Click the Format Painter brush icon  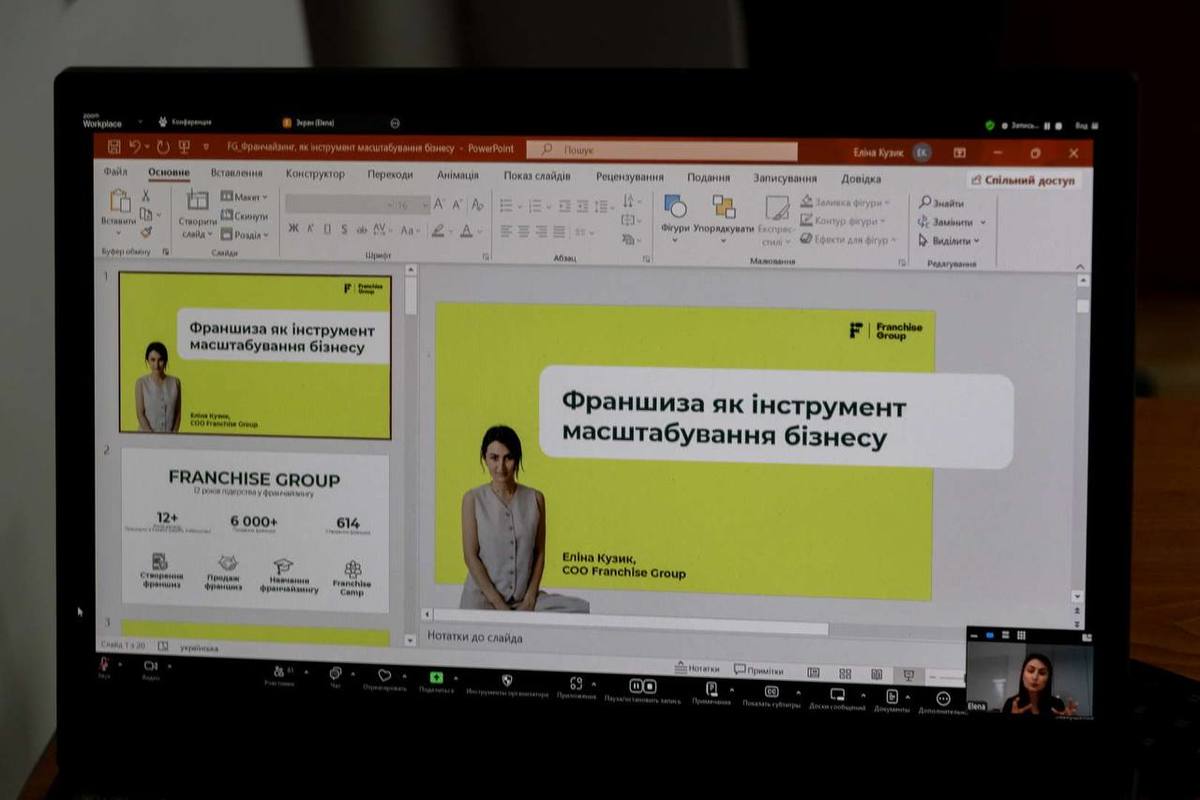(x=146, y=232)
